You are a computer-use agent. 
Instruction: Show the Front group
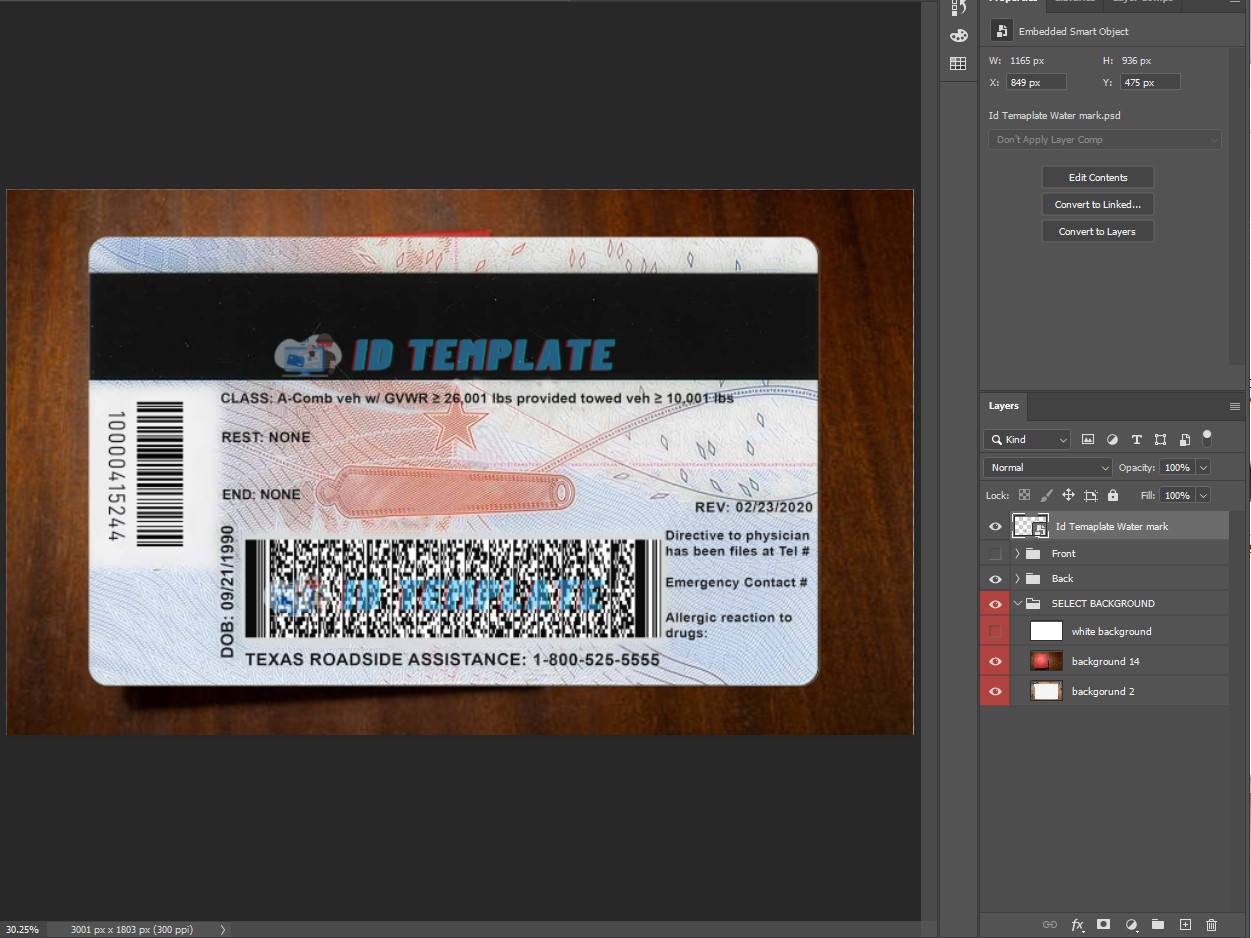995,553
